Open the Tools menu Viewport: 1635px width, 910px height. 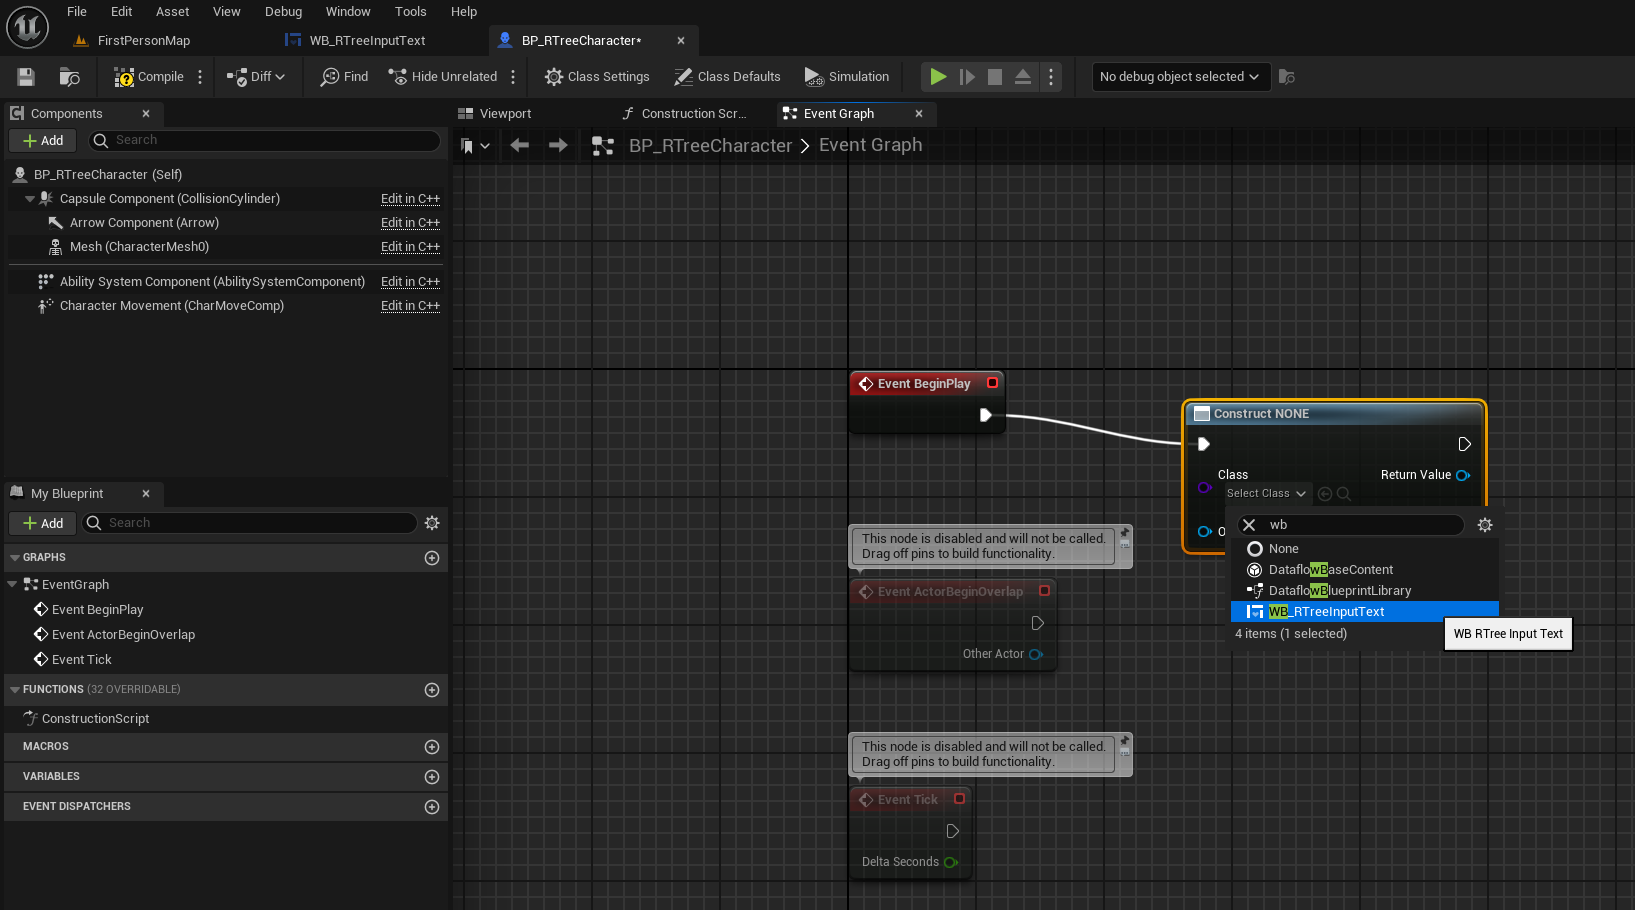click(410, 12)
